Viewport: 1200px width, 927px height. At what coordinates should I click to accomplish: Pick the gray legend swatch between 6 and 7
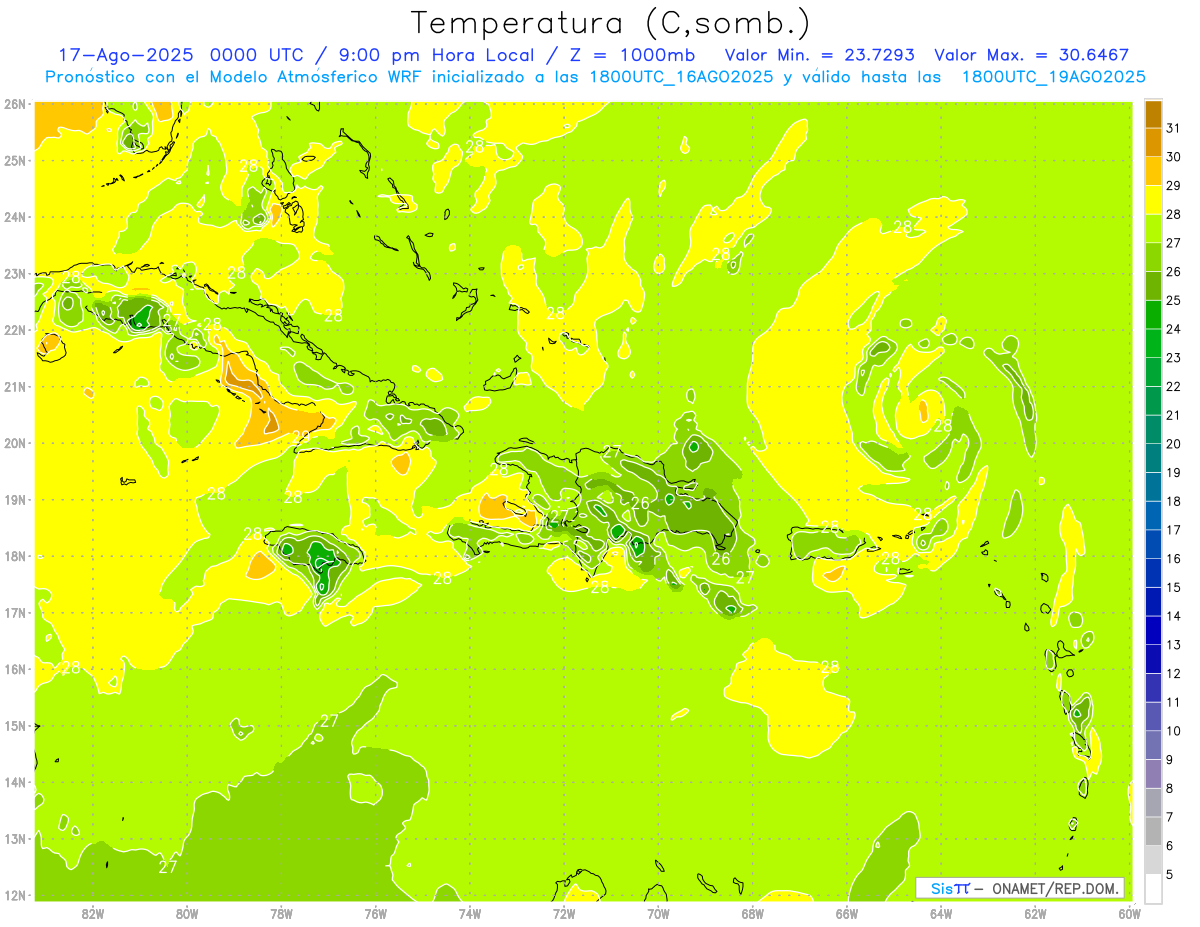click(x=1153, y=830)
